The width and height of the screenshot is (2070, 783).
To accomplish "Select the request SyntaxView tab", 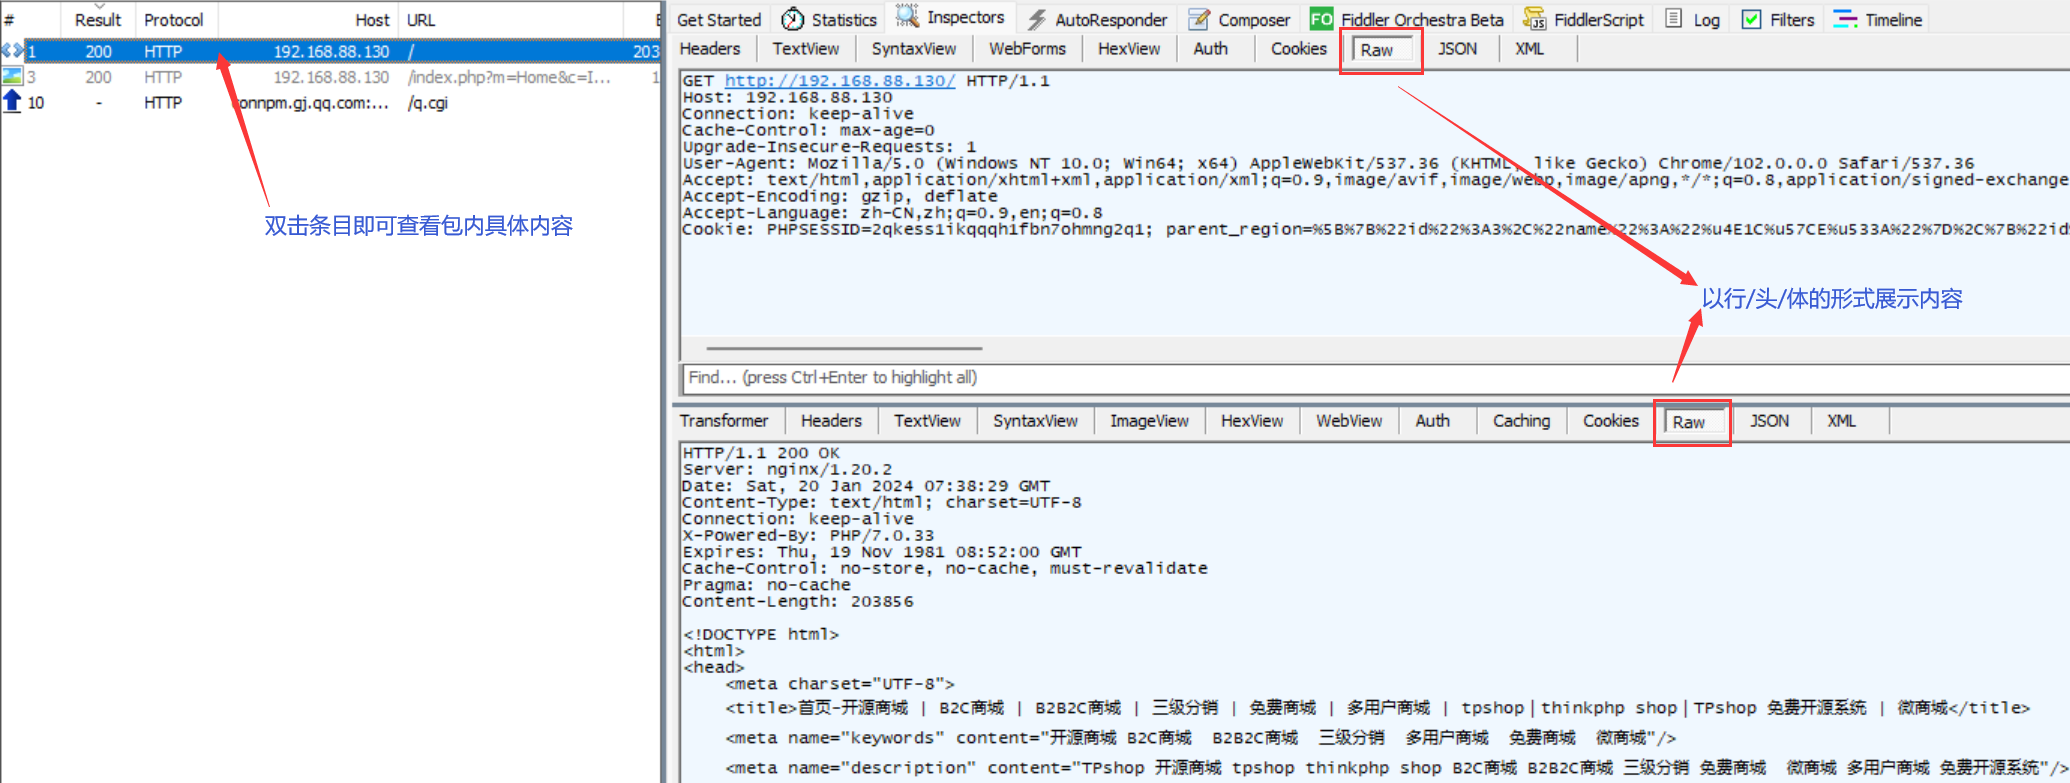I will pyautogui.click(x=913, y=49).
